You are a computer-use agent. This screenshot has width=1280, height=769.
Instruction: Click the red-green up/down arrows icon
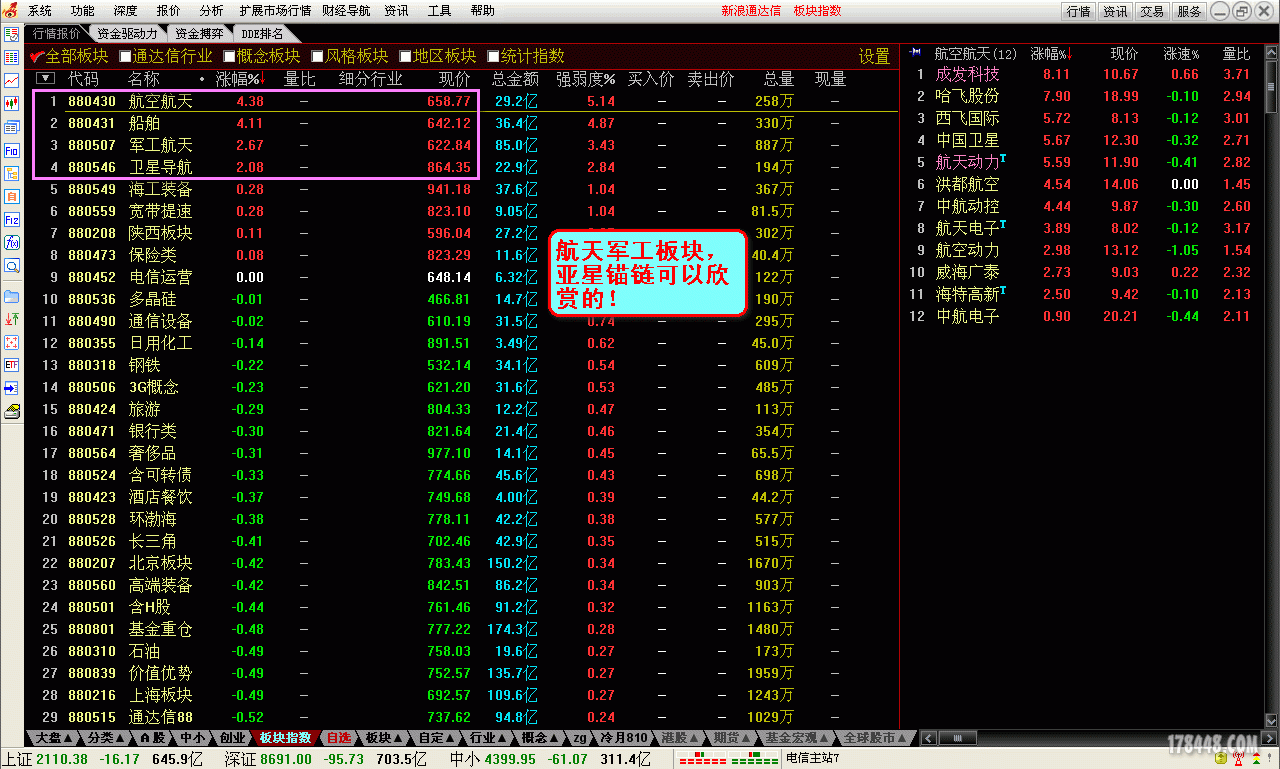tap(11, 319)
